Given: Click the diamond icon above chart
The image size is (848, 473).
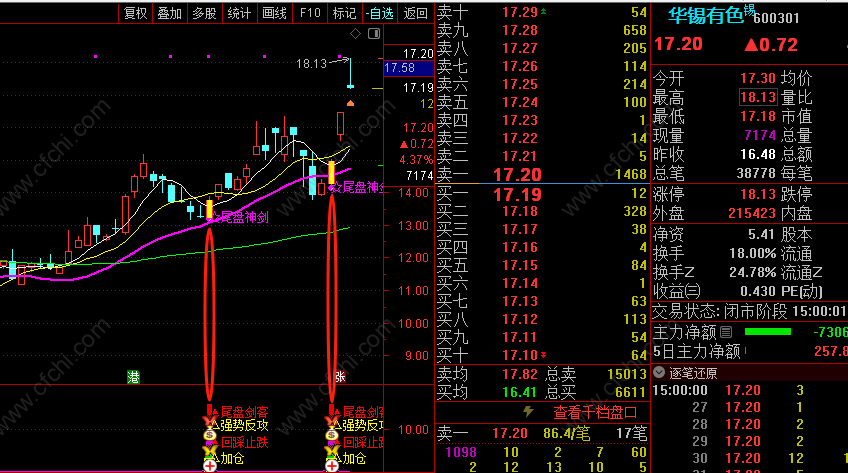Looking at the screenshot, I should coord(355,34).
